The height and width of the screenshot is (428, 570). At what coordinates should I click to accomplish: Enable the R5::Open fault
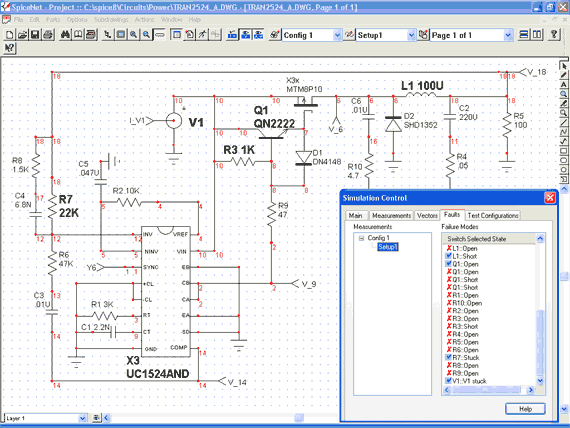pyautogui.click(x=449, y=342)
